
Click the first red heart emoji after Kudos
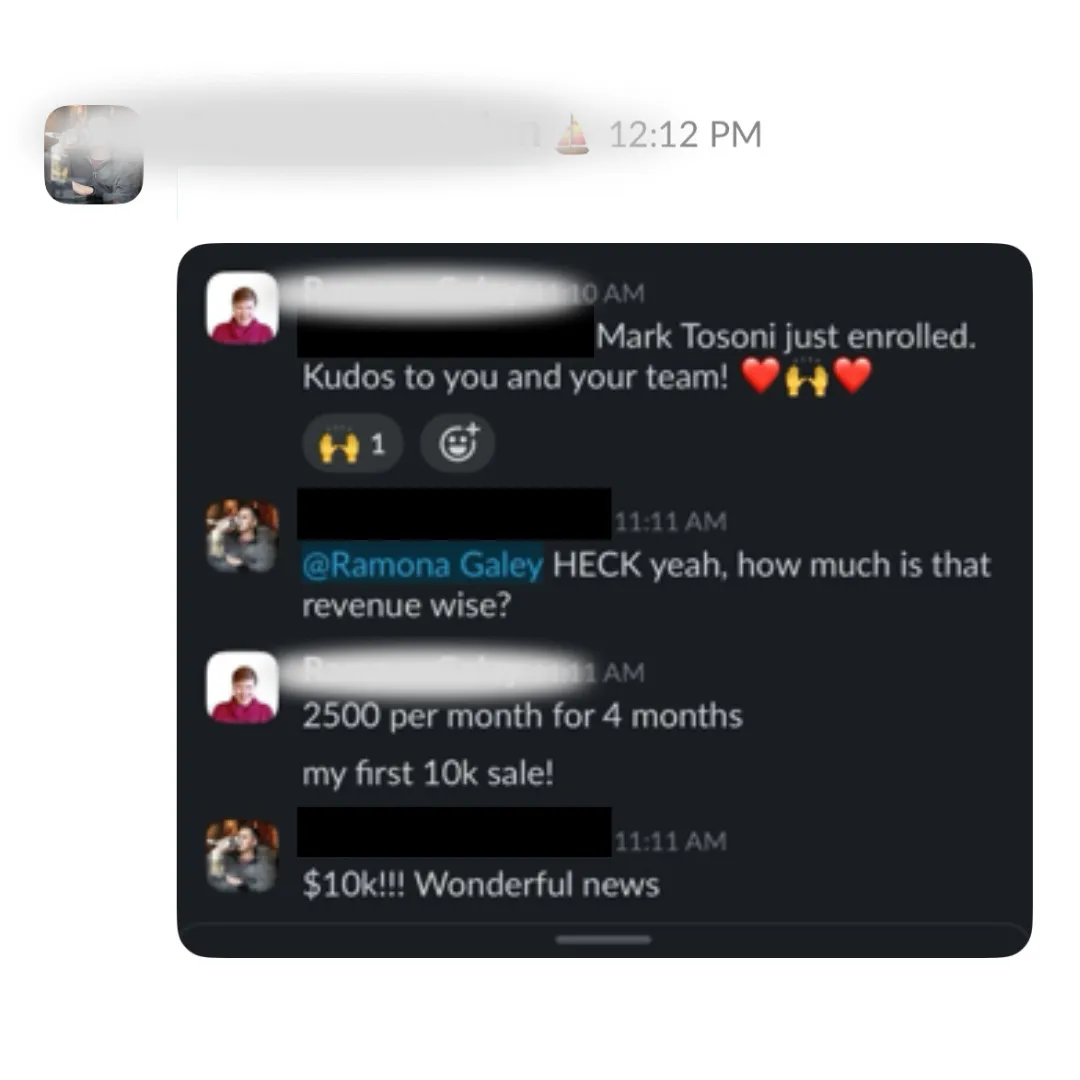760,377
